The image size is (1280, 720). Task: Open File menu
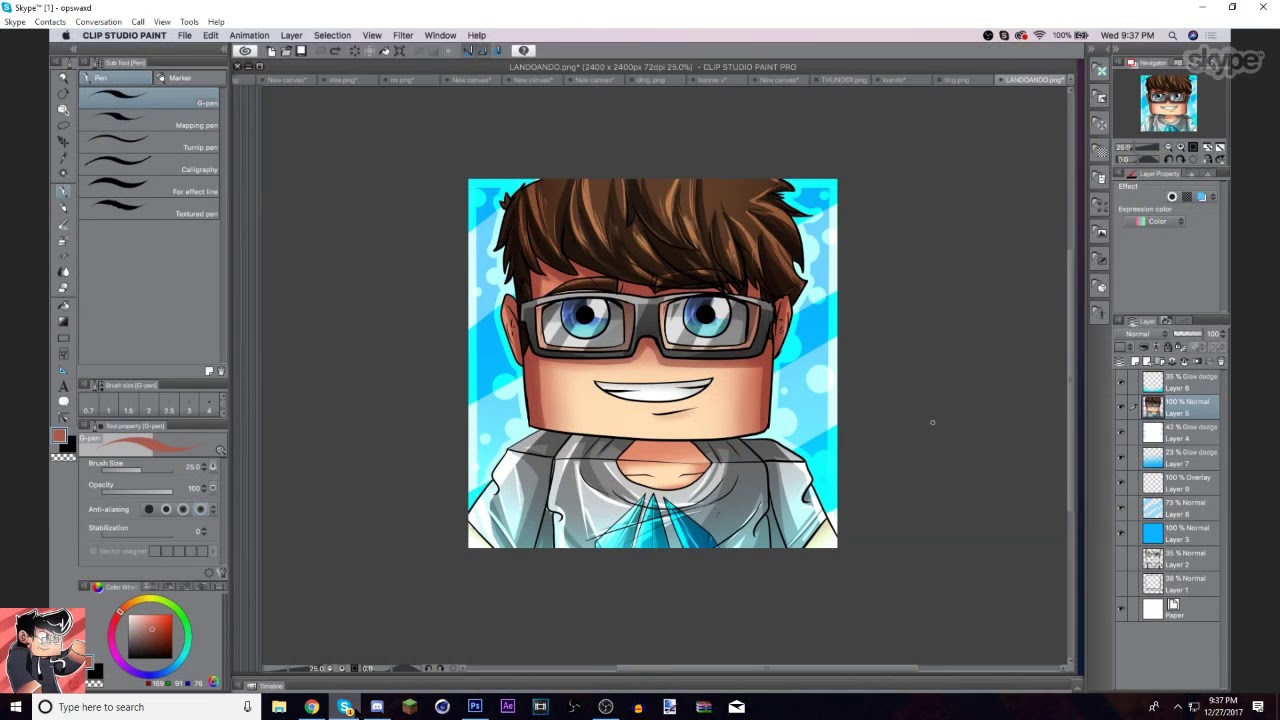point(185,35)
